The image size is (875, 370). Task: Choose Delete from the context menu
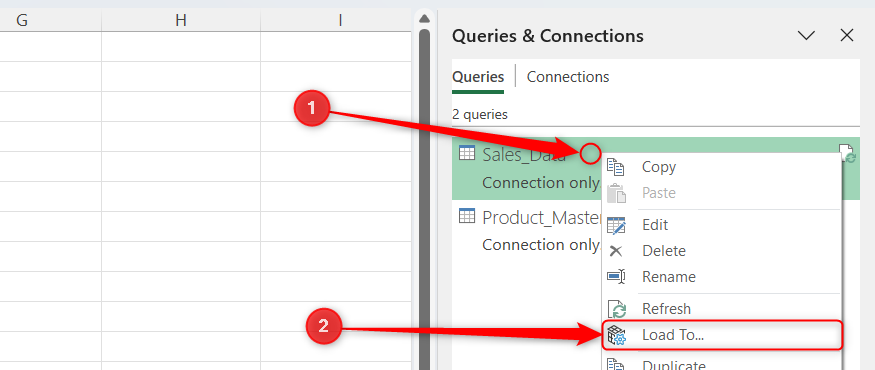(x=722, y=251)
